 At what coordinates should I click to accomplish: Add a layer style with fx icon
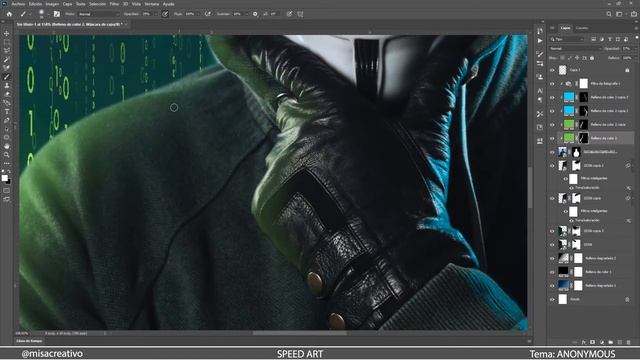point(584,342)
